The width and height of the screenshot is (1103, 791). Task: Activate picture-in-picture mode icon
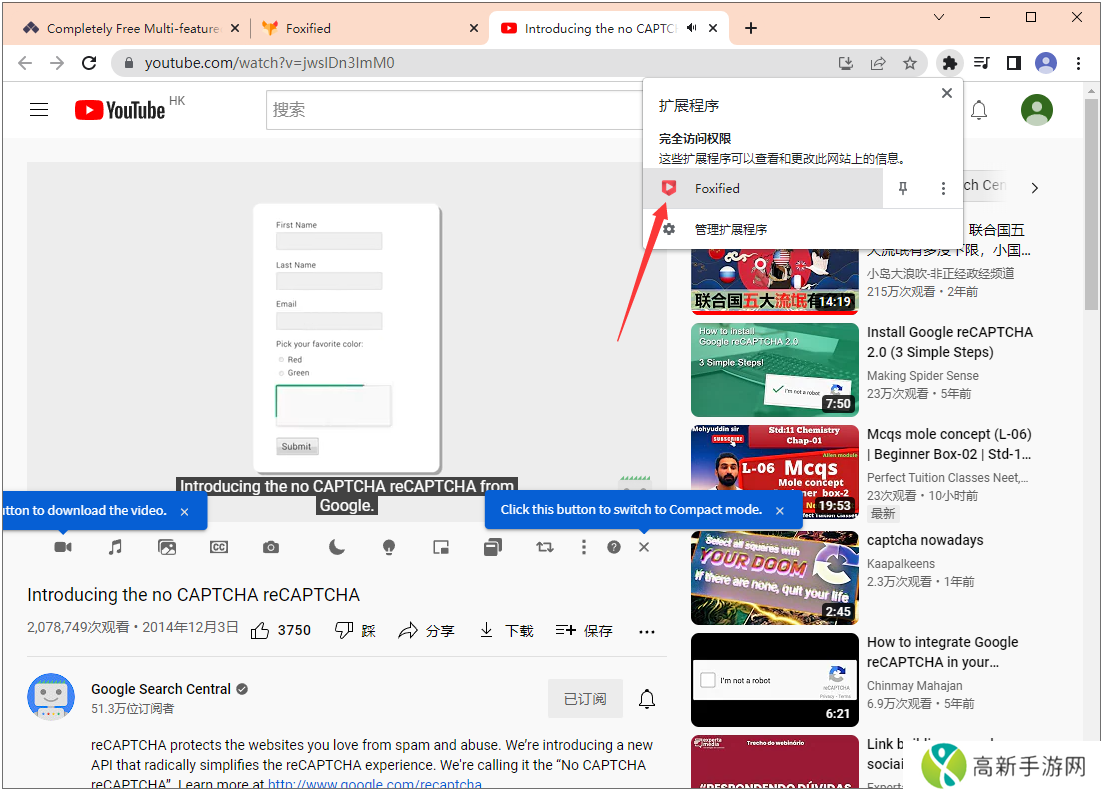click(441, 547)
